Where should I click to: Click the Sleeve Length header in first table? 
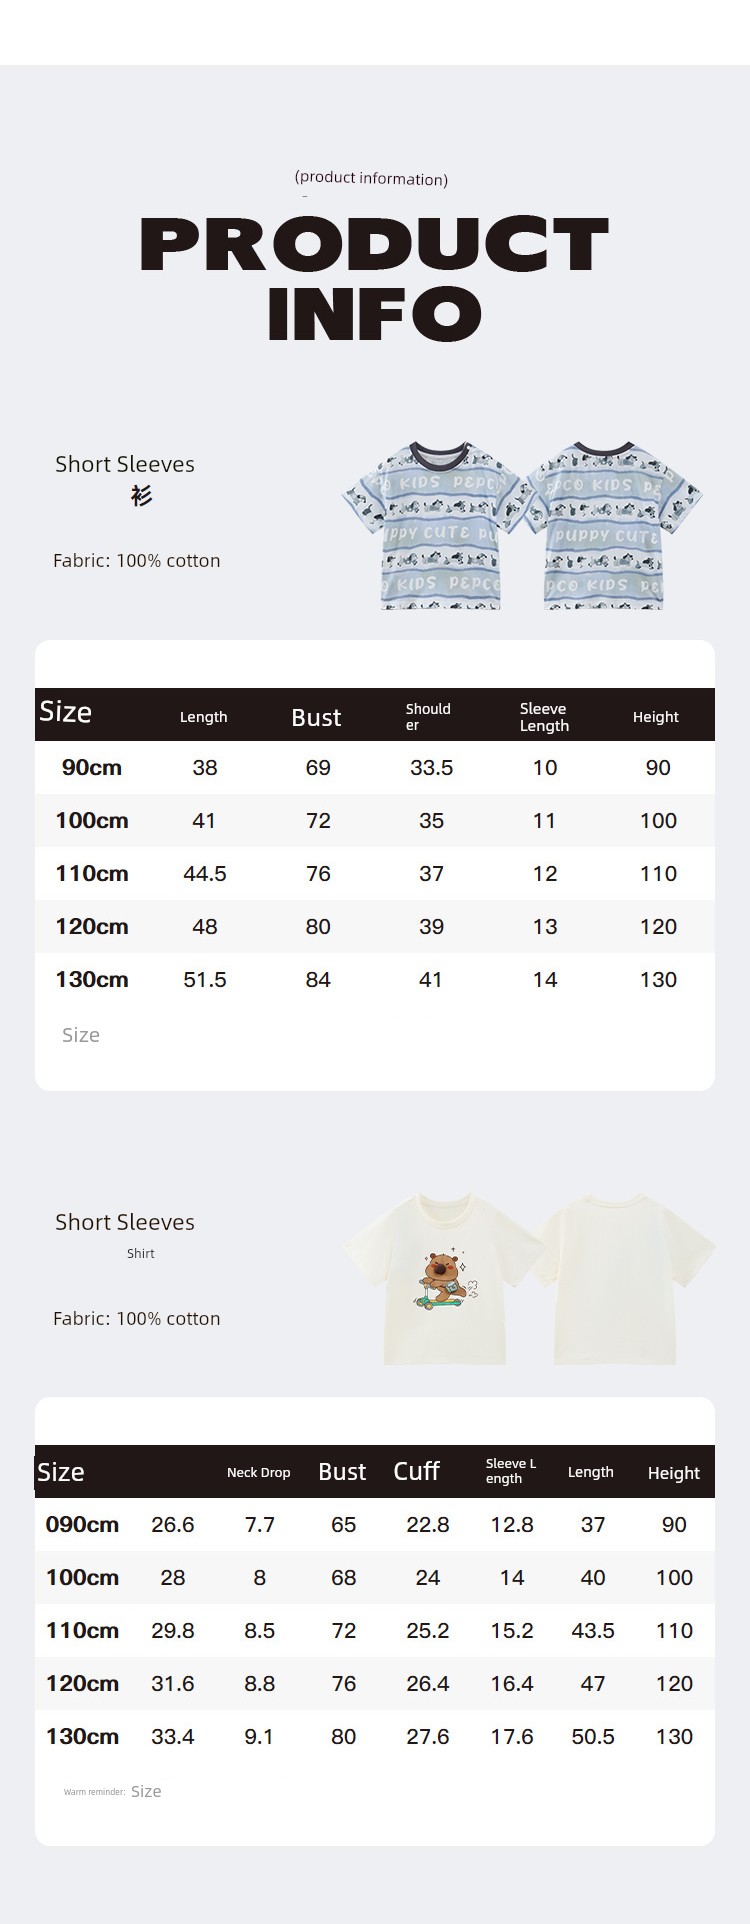pos(544,717)
